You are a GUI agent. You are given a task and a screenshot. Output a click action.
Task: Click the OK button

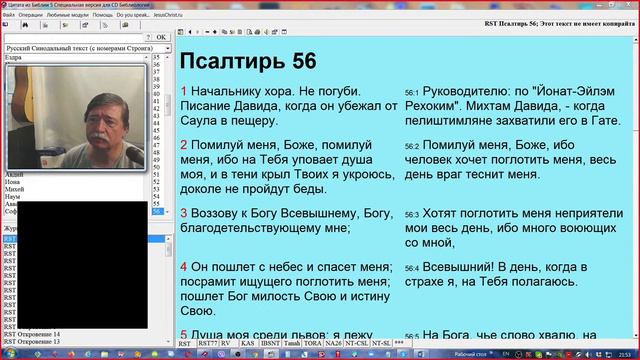162,37
